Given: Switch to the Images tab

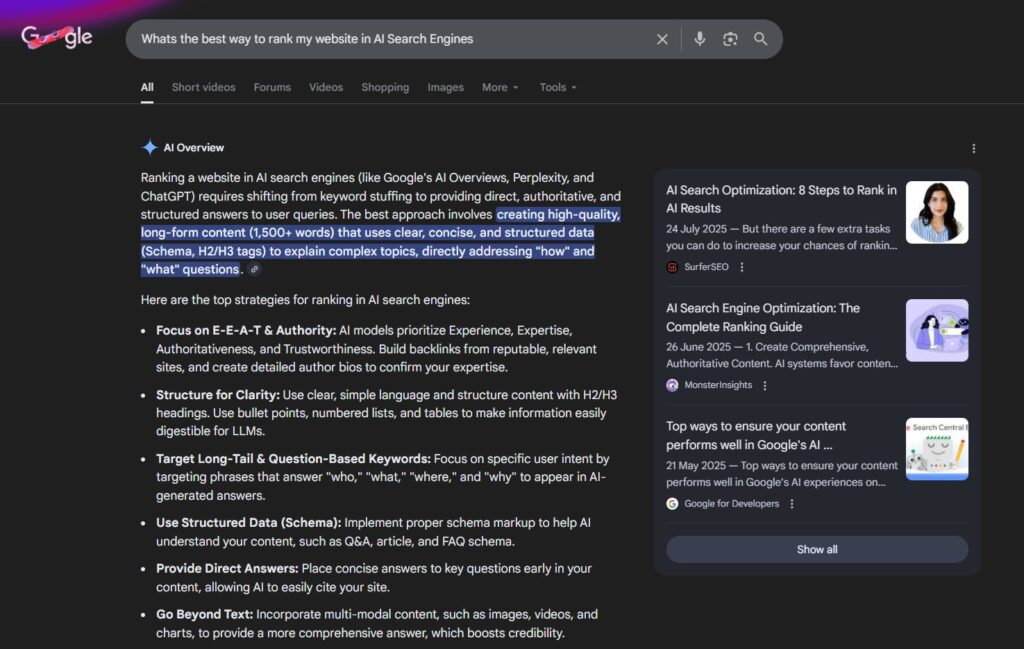Looking at the screenshot, I should [445, 87].
